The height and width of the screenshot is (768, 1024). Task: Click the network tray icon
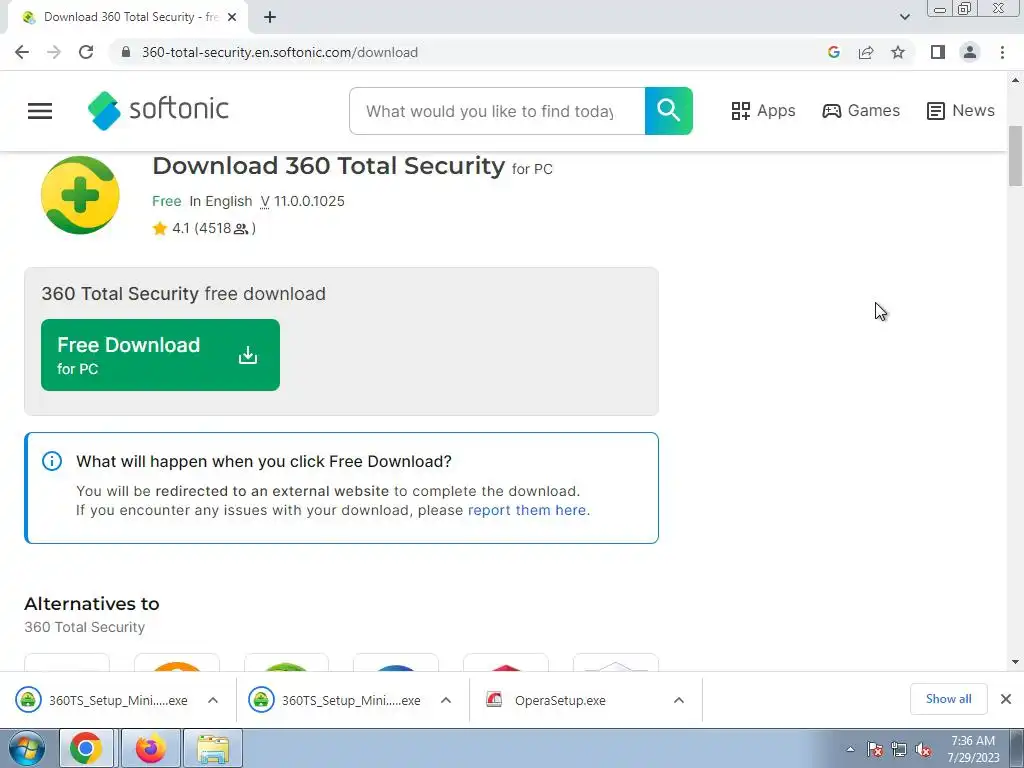click(899, 749)
